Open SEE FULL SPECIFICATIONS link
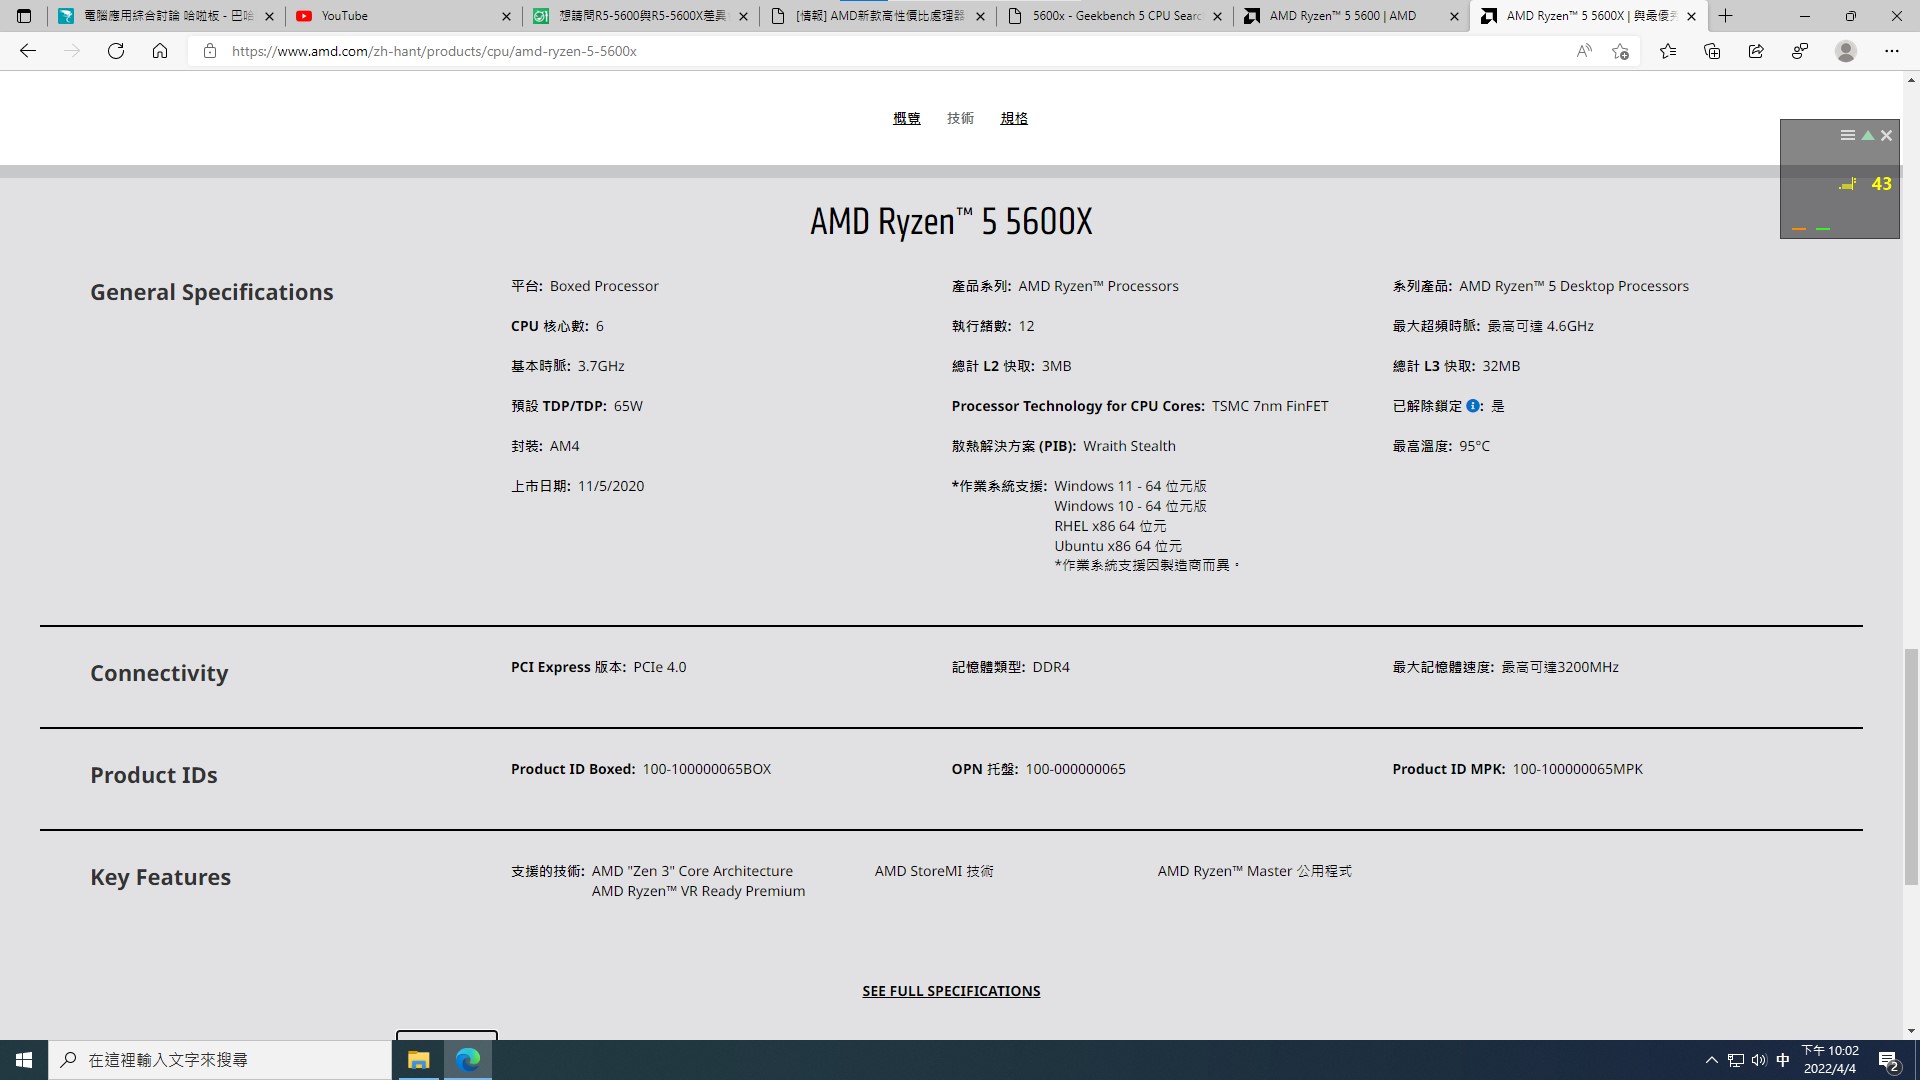 [x=951, y=991]
